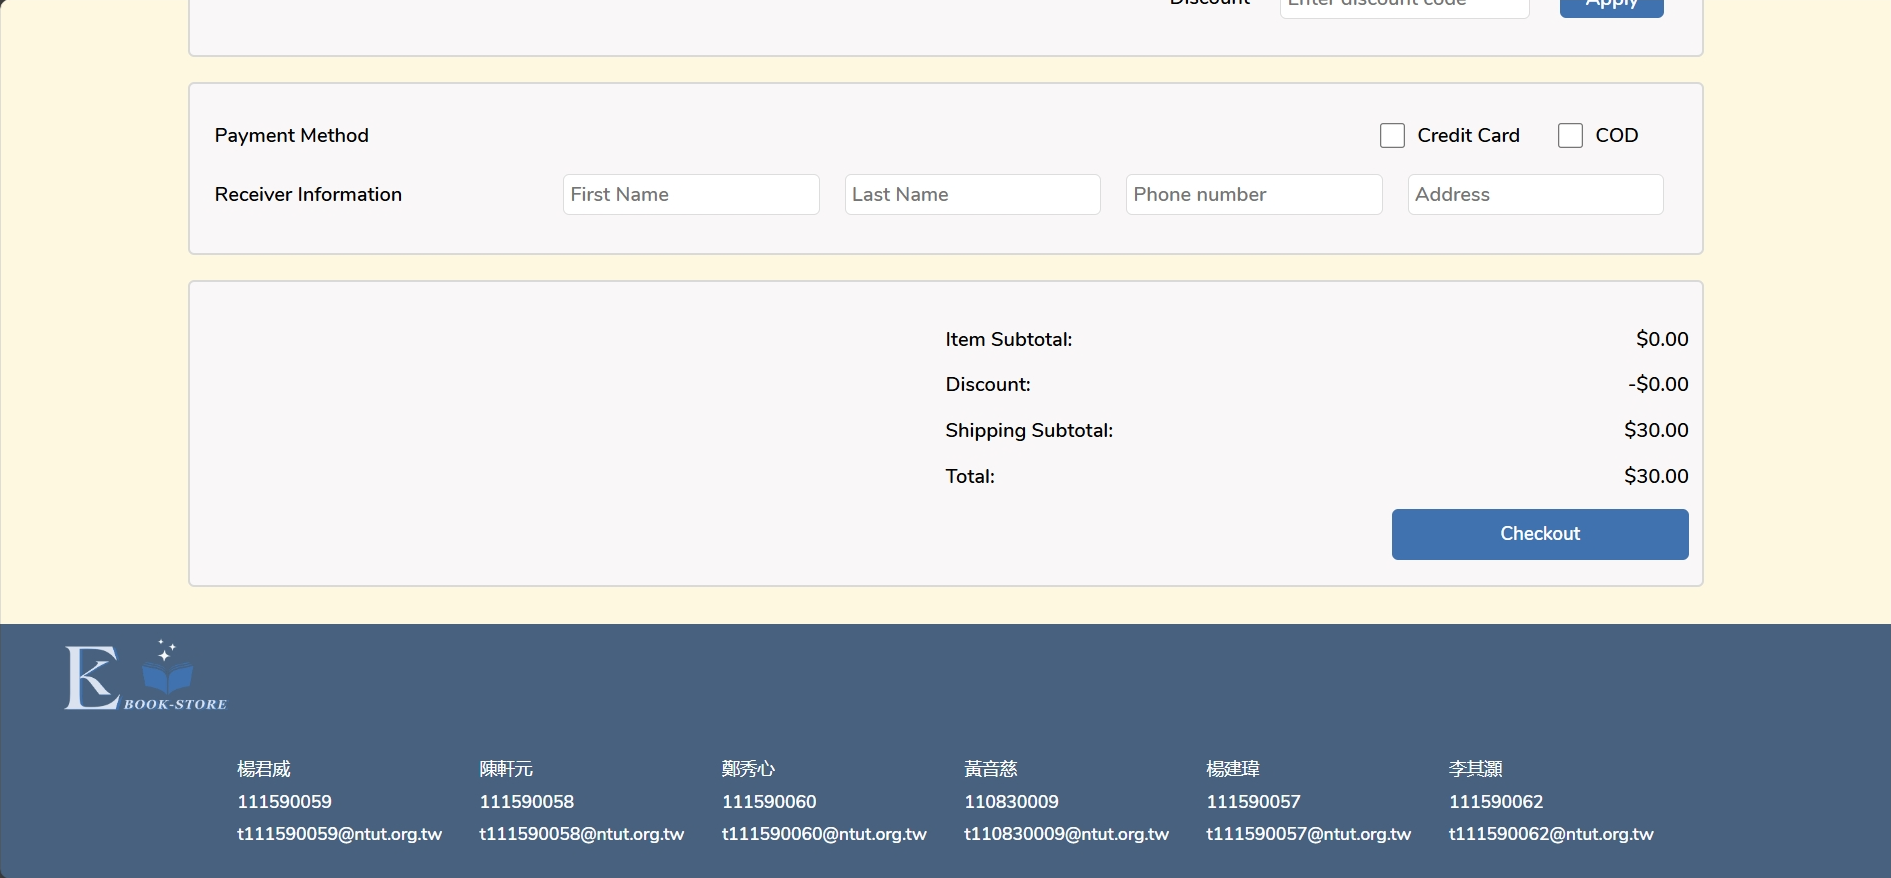Click the E Book-Store logo in footer
The image size is (1891, 878).
(146, 677)
